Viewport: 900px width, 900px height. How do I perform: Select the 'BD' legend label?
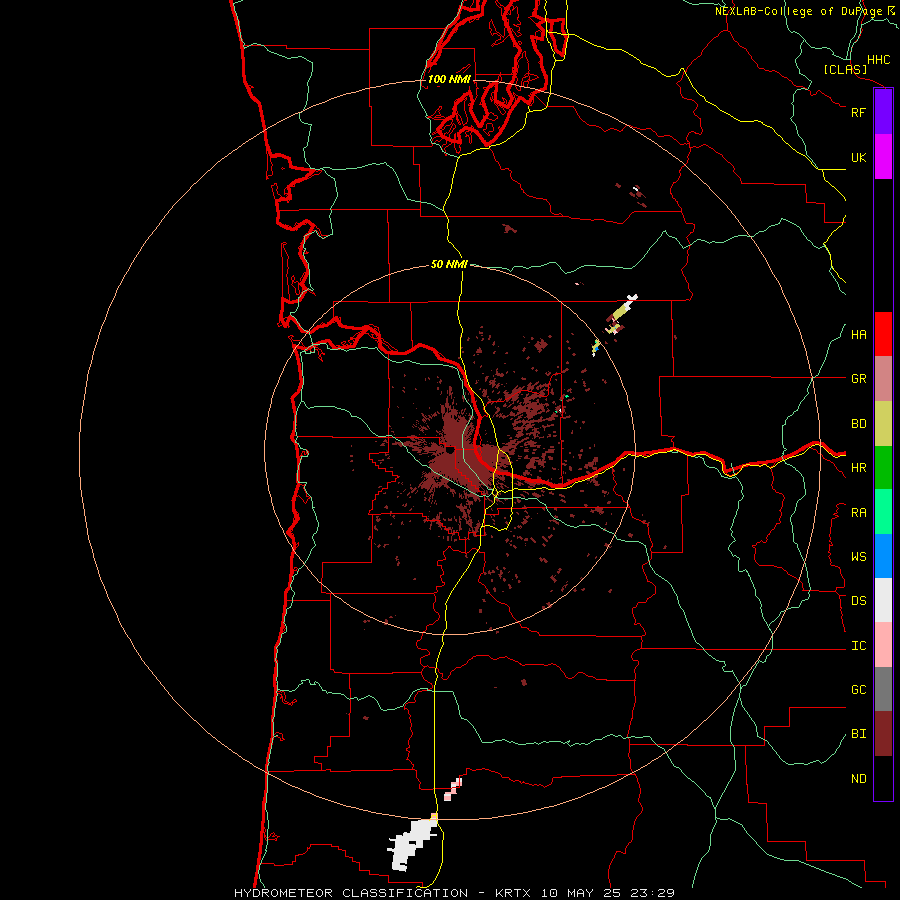(x=858, y=424)
